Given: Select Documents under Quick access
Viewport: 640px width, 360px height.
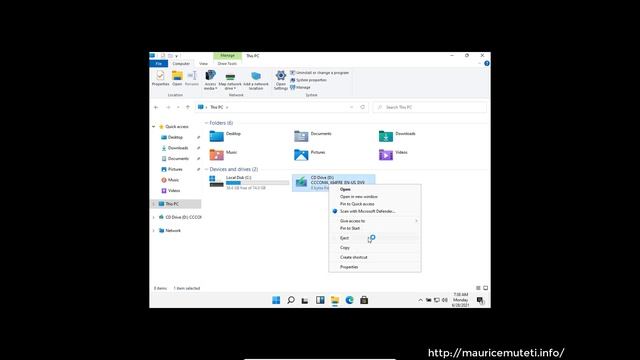Looking at the screenshot, I should coord(178,159).
